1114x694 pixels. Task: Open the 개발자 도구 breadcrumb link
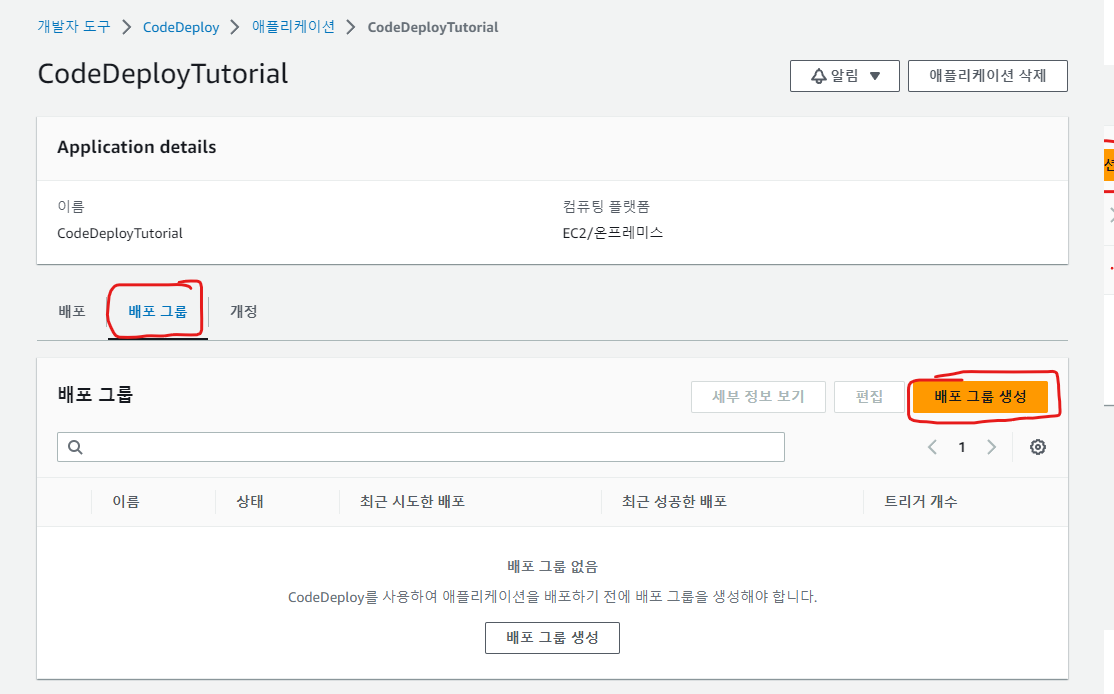(x=74, y=27)
